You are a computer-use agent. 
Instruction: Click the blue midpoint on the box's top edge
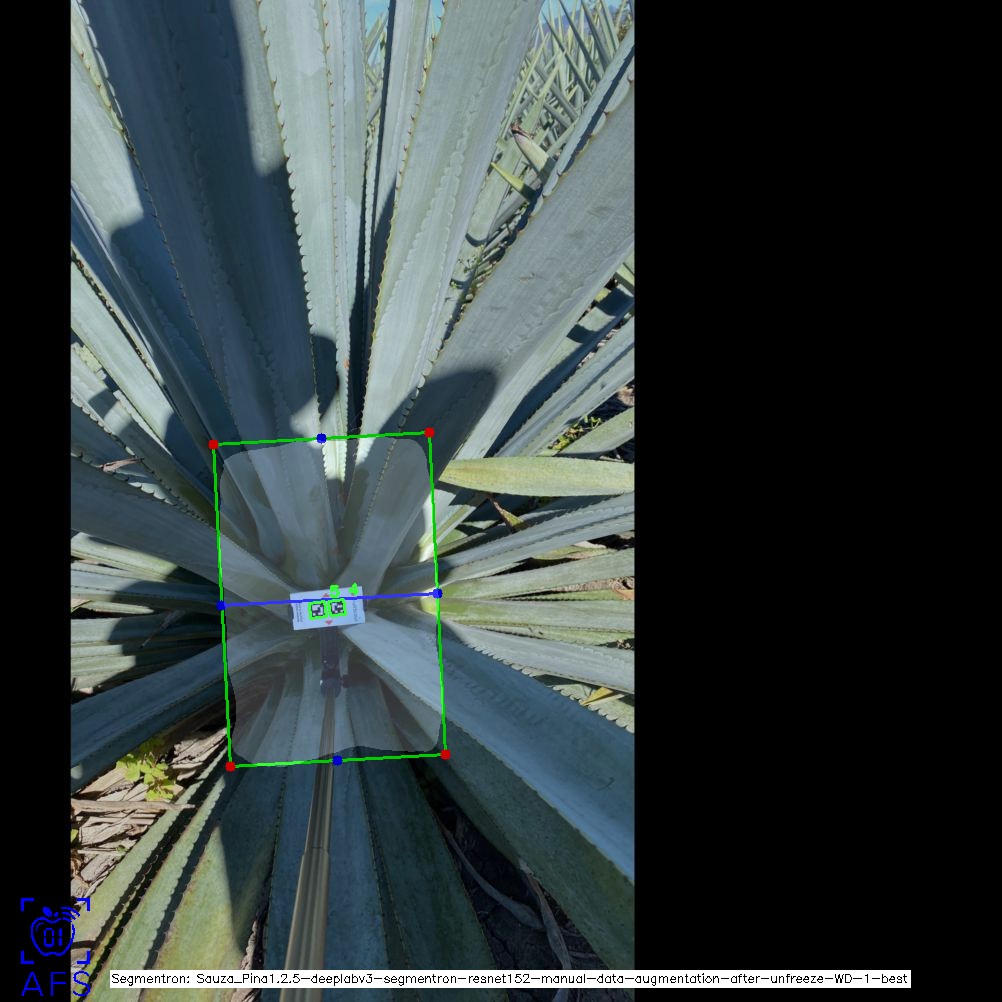321,438
